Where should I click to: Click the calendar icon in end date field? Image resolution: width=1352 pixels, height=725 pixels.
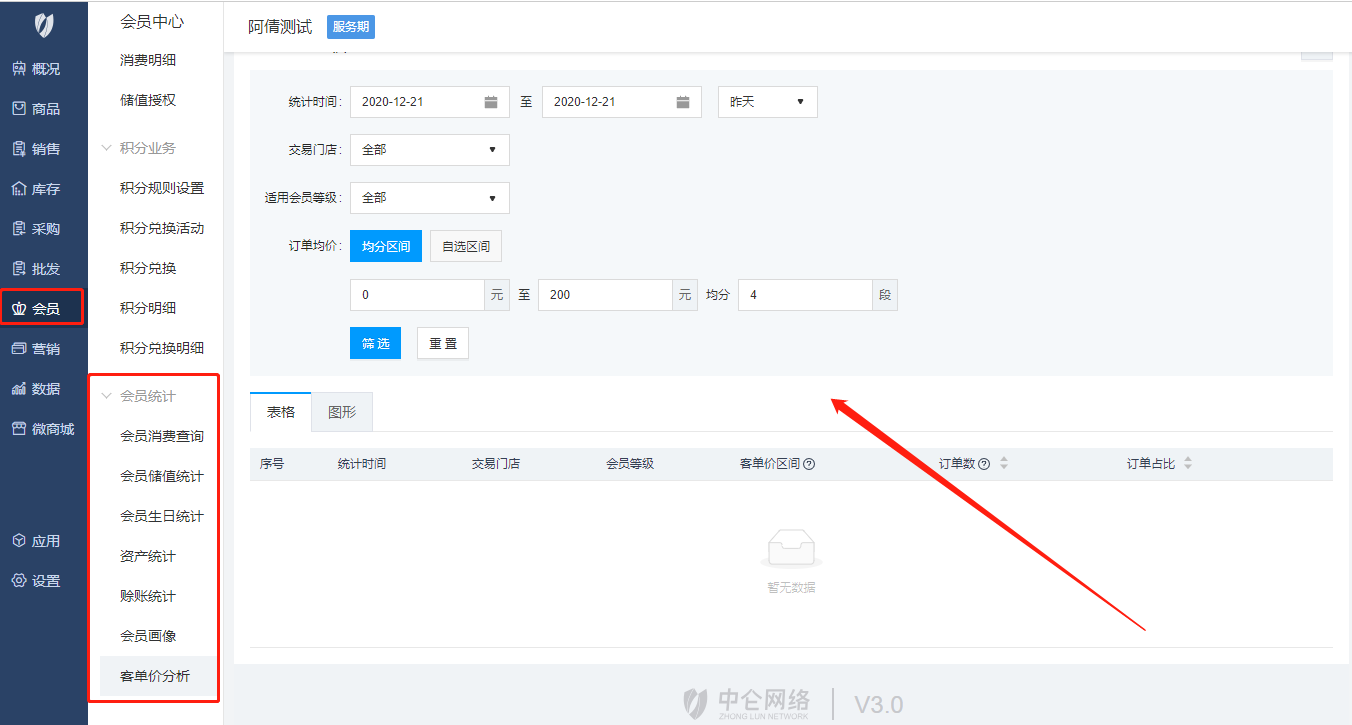682,102
